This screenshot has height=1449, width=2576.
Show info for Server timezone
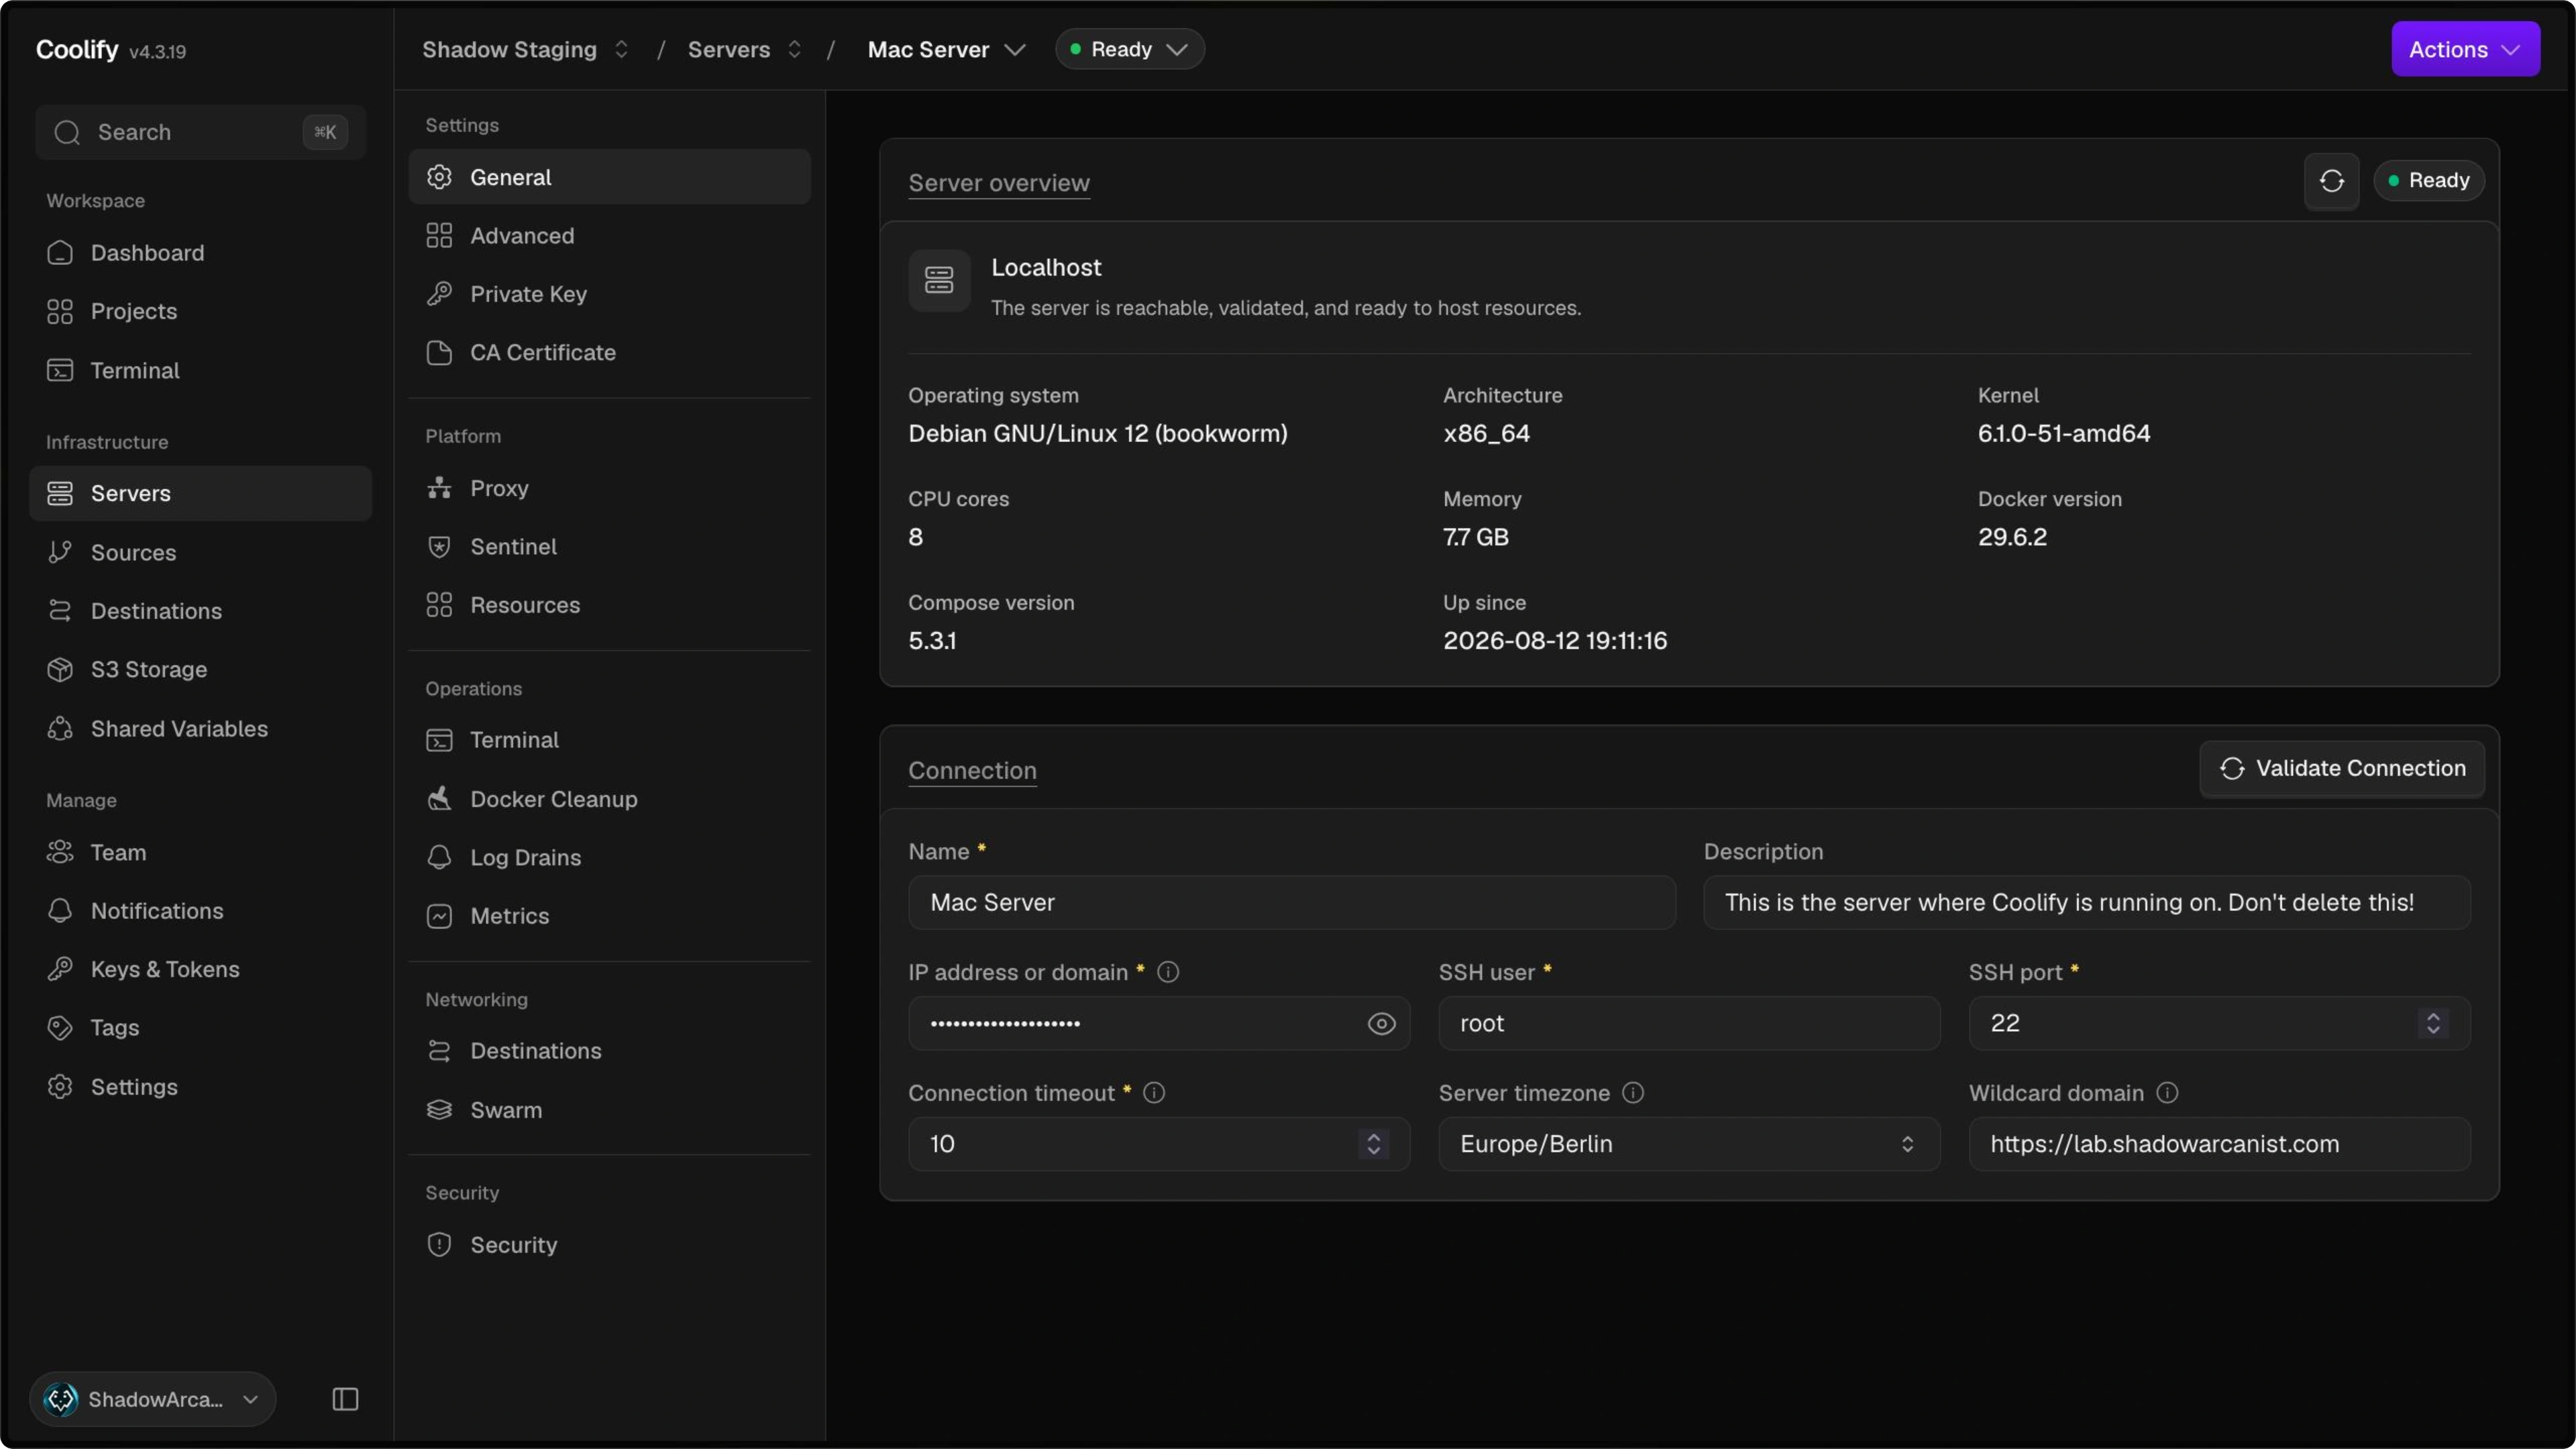1633,1093
